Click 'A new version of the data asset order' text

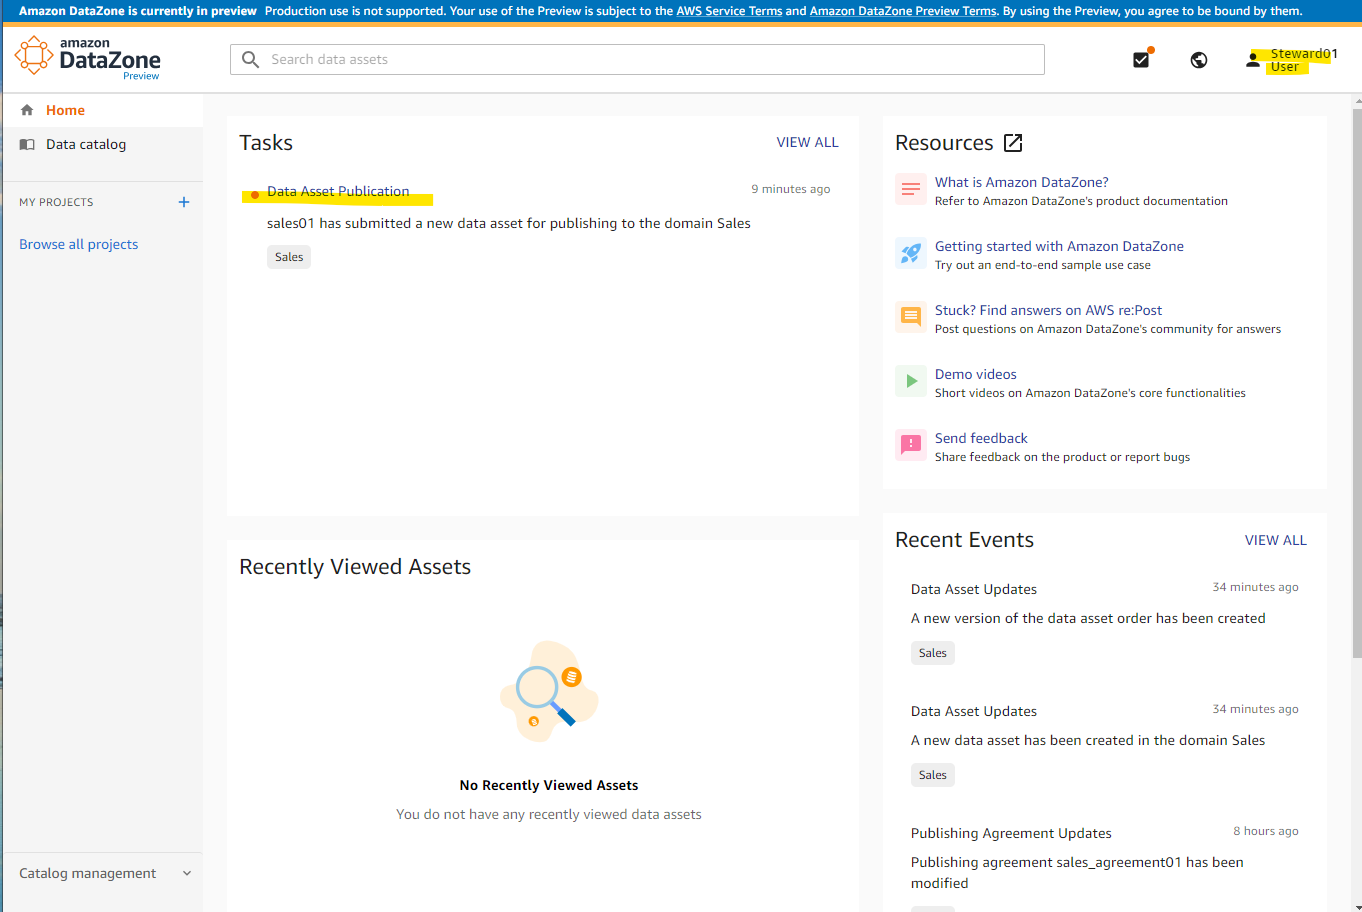pos(1088,618)
